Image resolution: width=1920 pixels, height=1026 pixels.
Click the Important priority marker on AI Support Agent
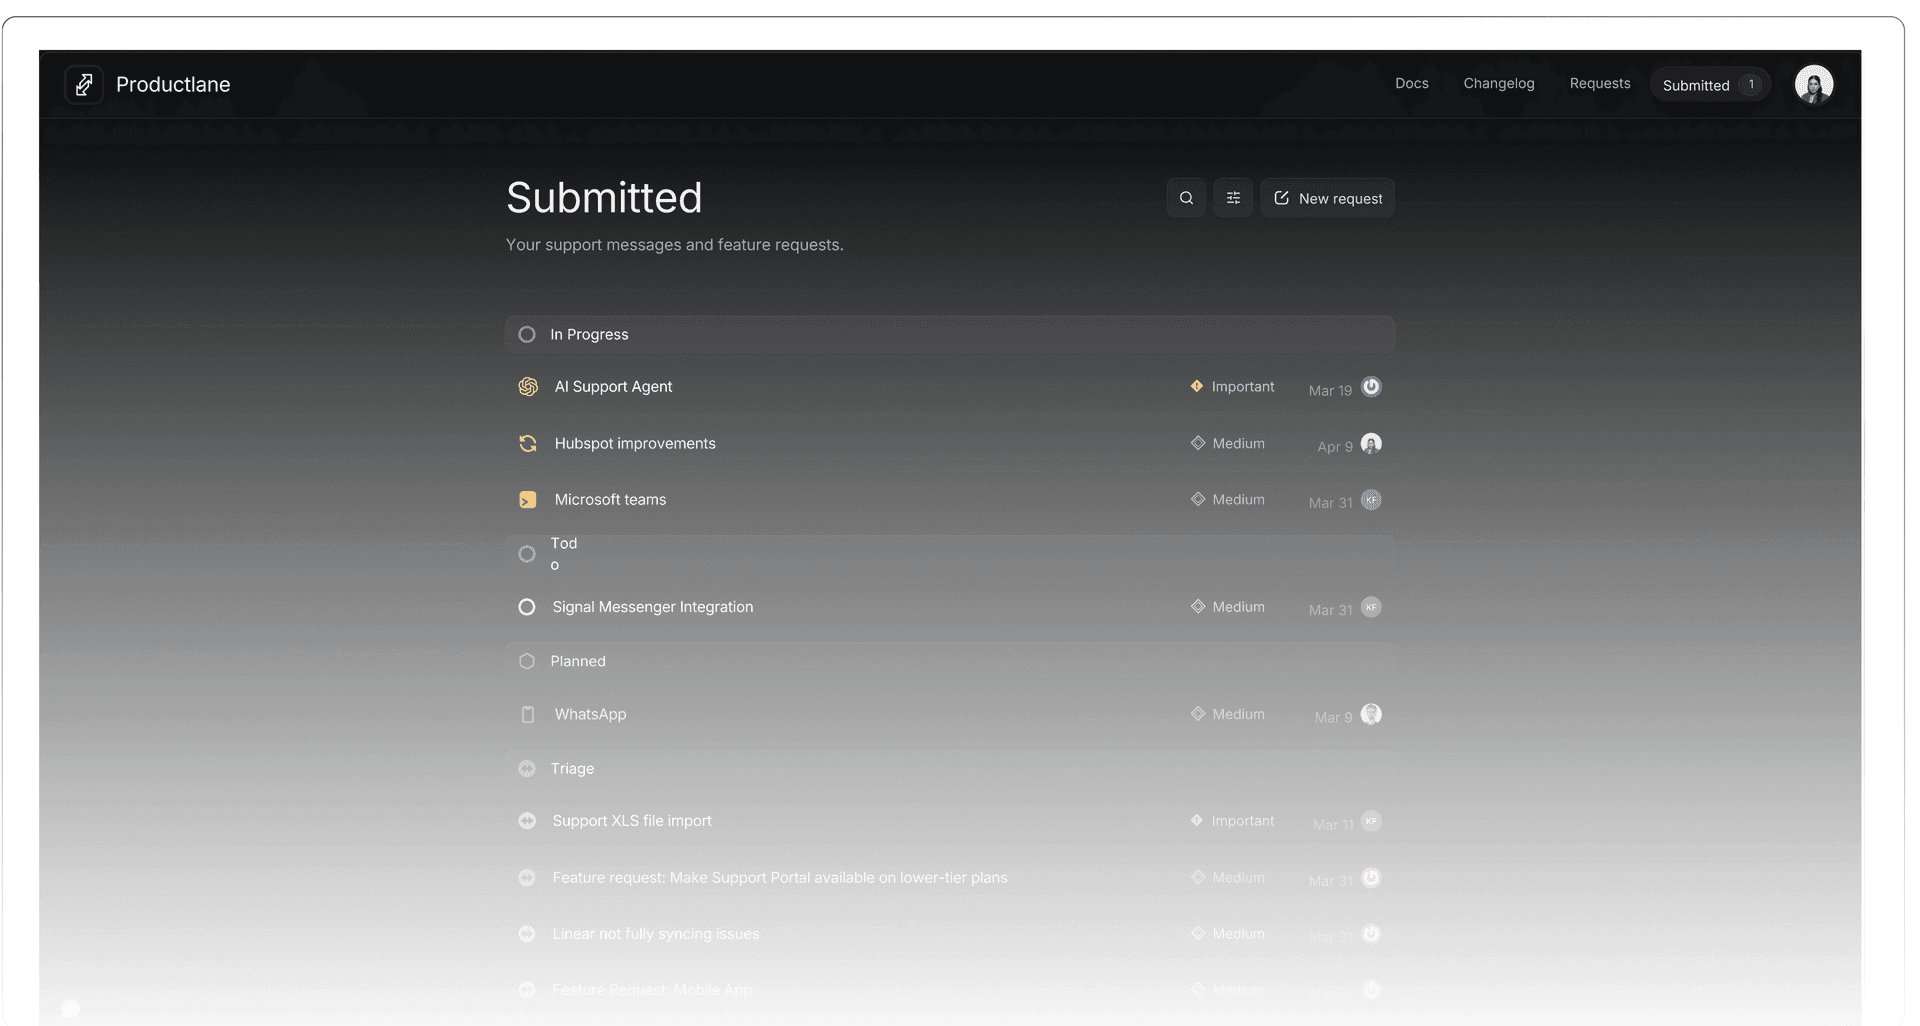pyautogui.click(x=1197, y=386)
